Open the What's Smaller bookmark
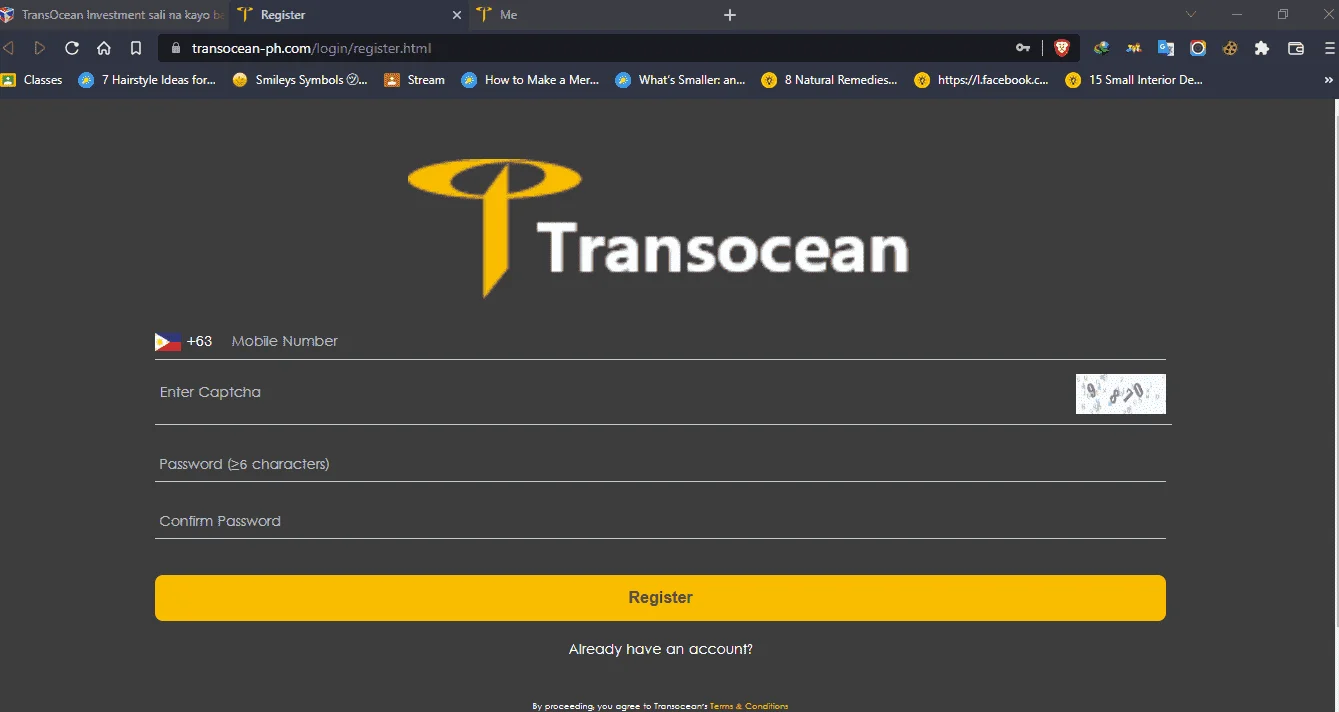The height and width of the screenshot is (712, 1339). coord(681,80)
